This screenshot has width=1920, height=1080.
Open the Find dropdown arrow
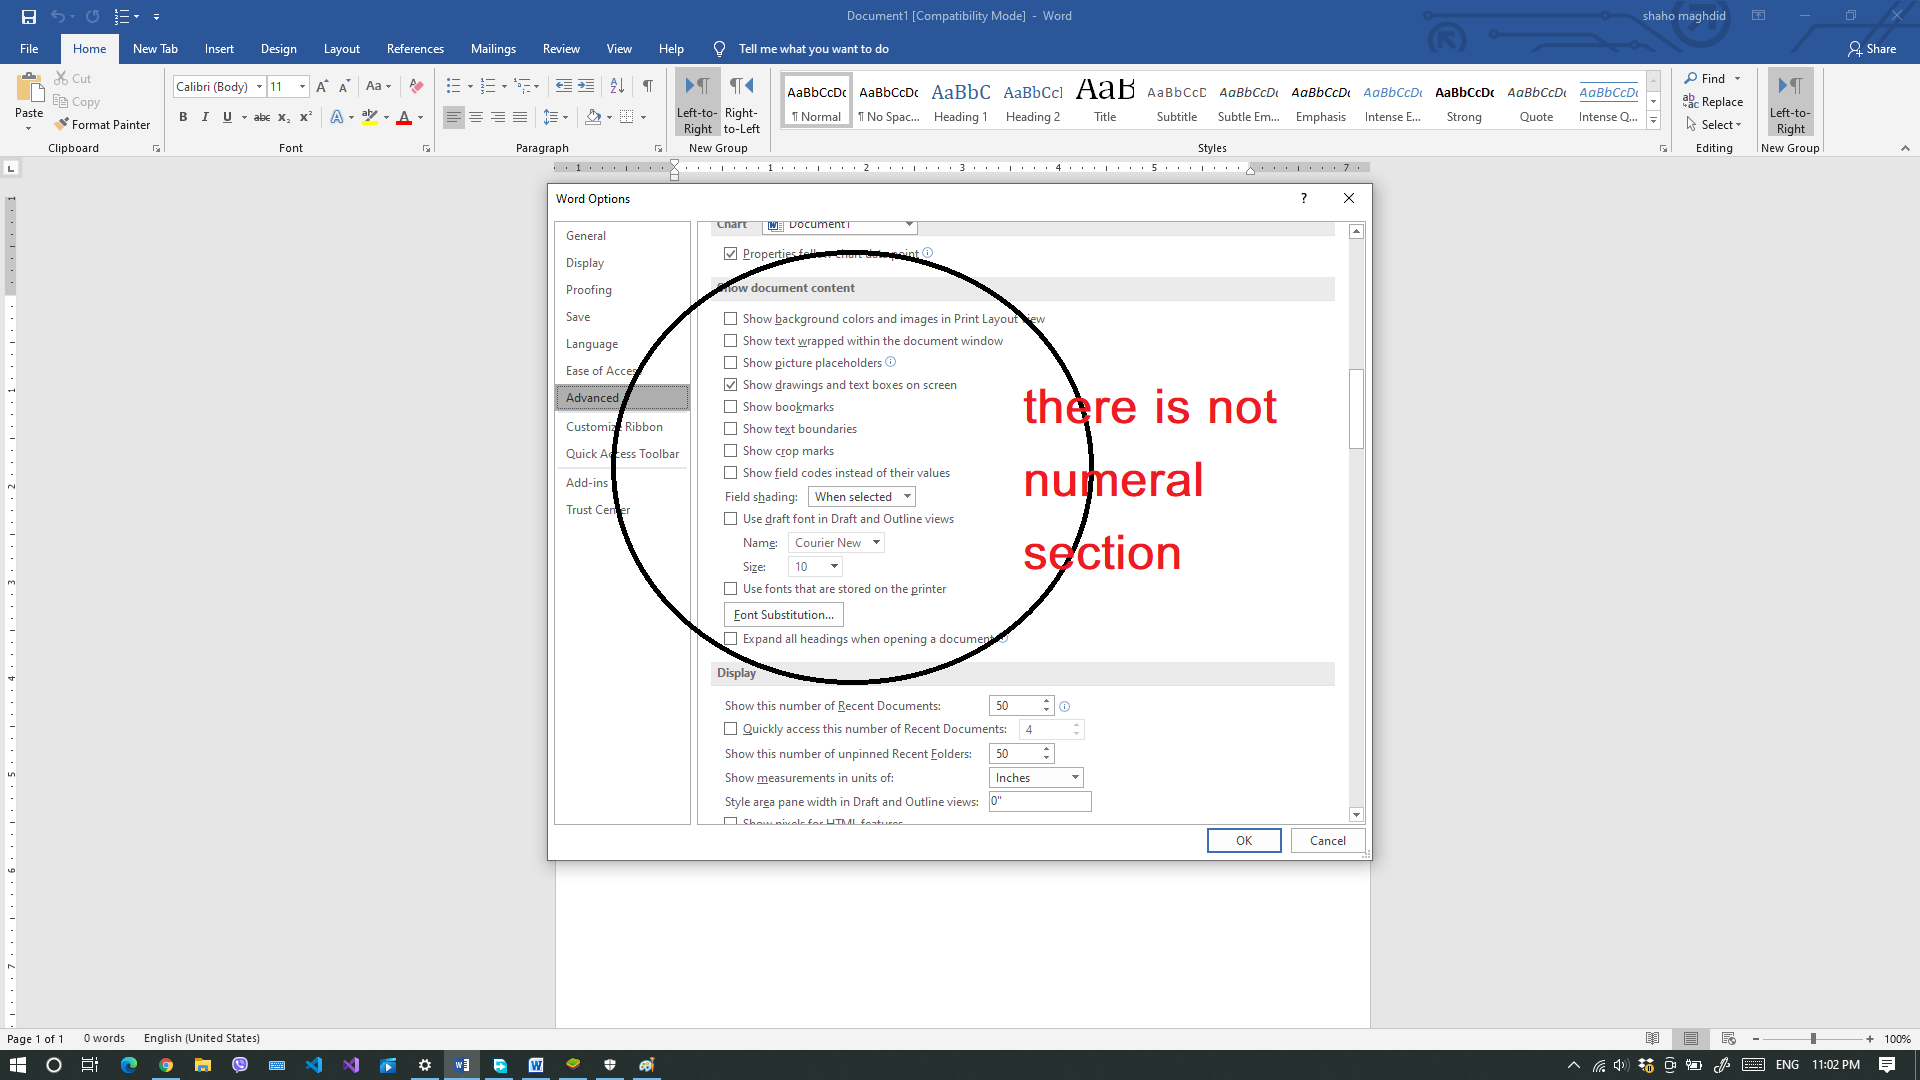pyautogui.click(x=1738, y=78)
